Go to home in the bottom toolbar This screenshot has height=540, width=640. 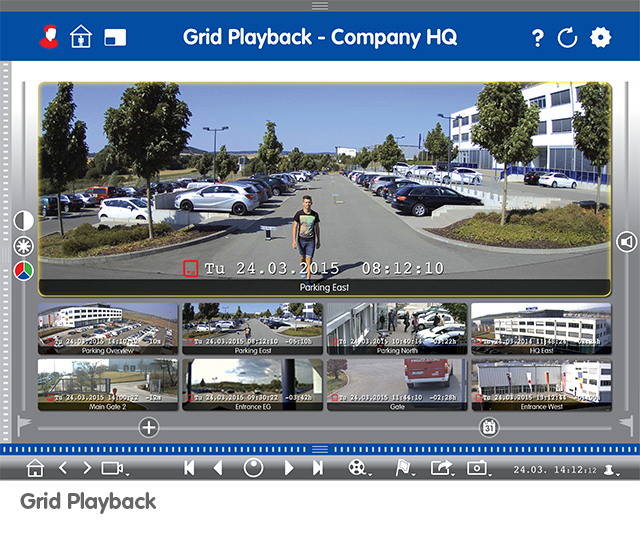(x=35, y=468)
